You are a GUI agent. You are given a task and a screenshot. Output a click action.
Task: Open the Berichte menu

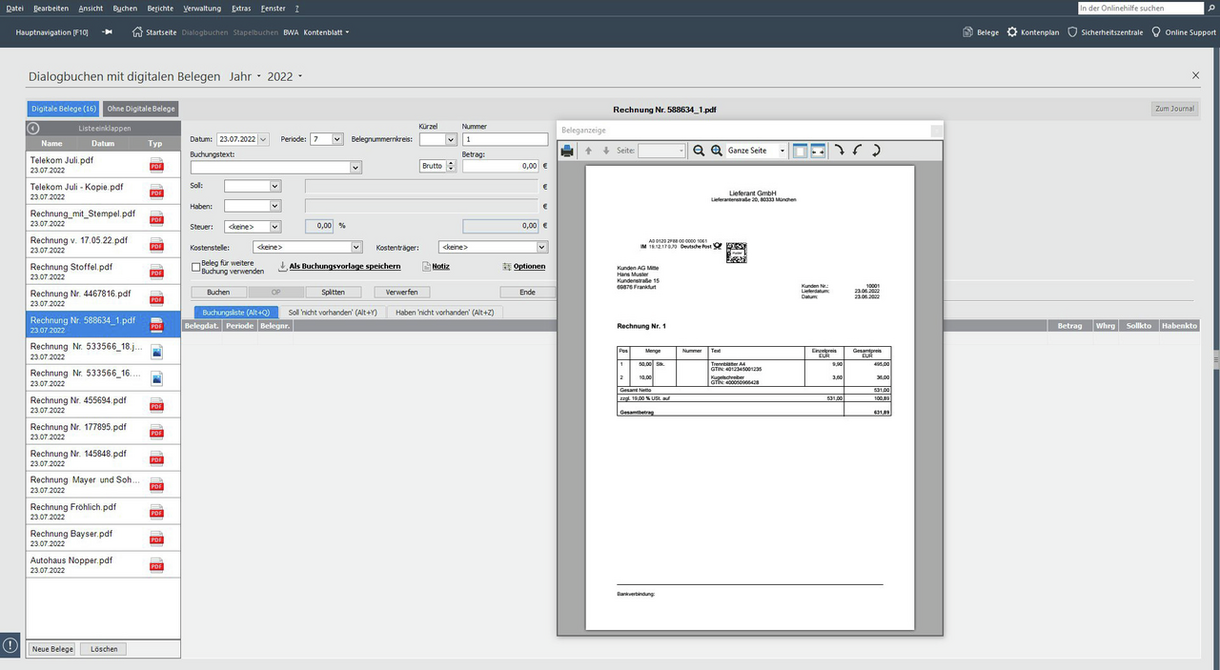point(160,8)
